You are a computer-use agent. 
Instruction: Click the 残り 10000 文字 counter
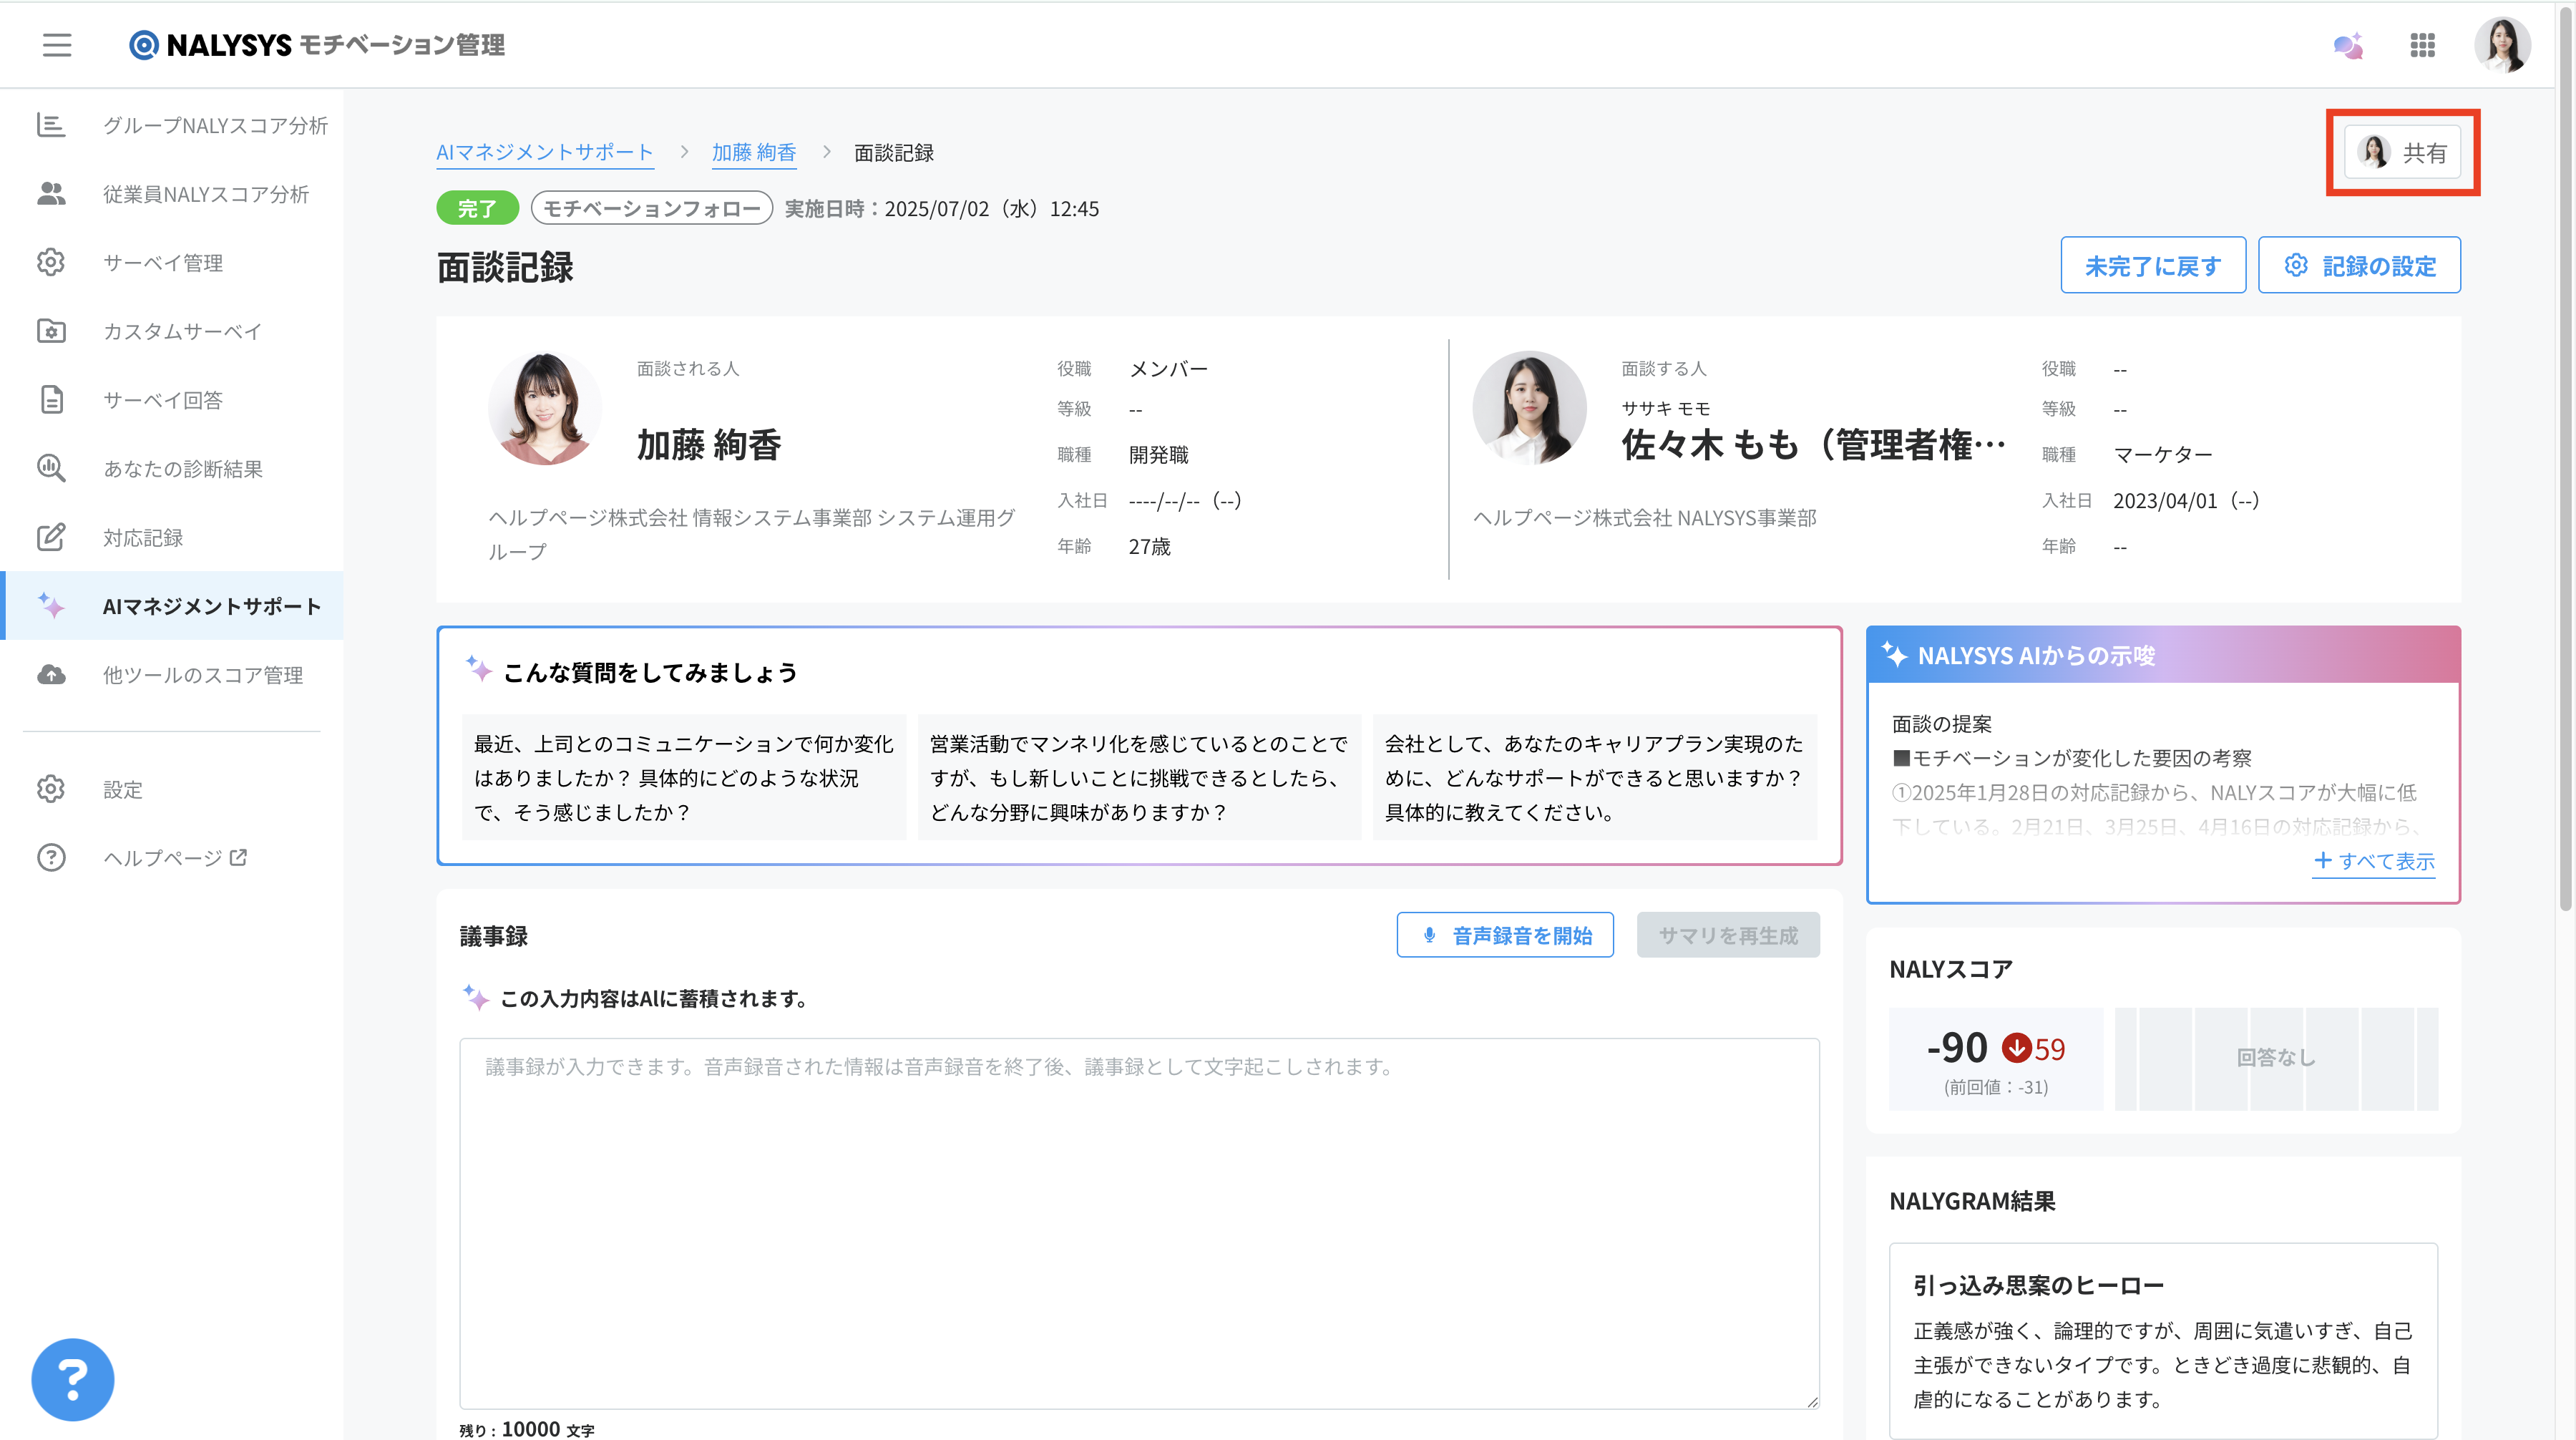coord(527,1429)
